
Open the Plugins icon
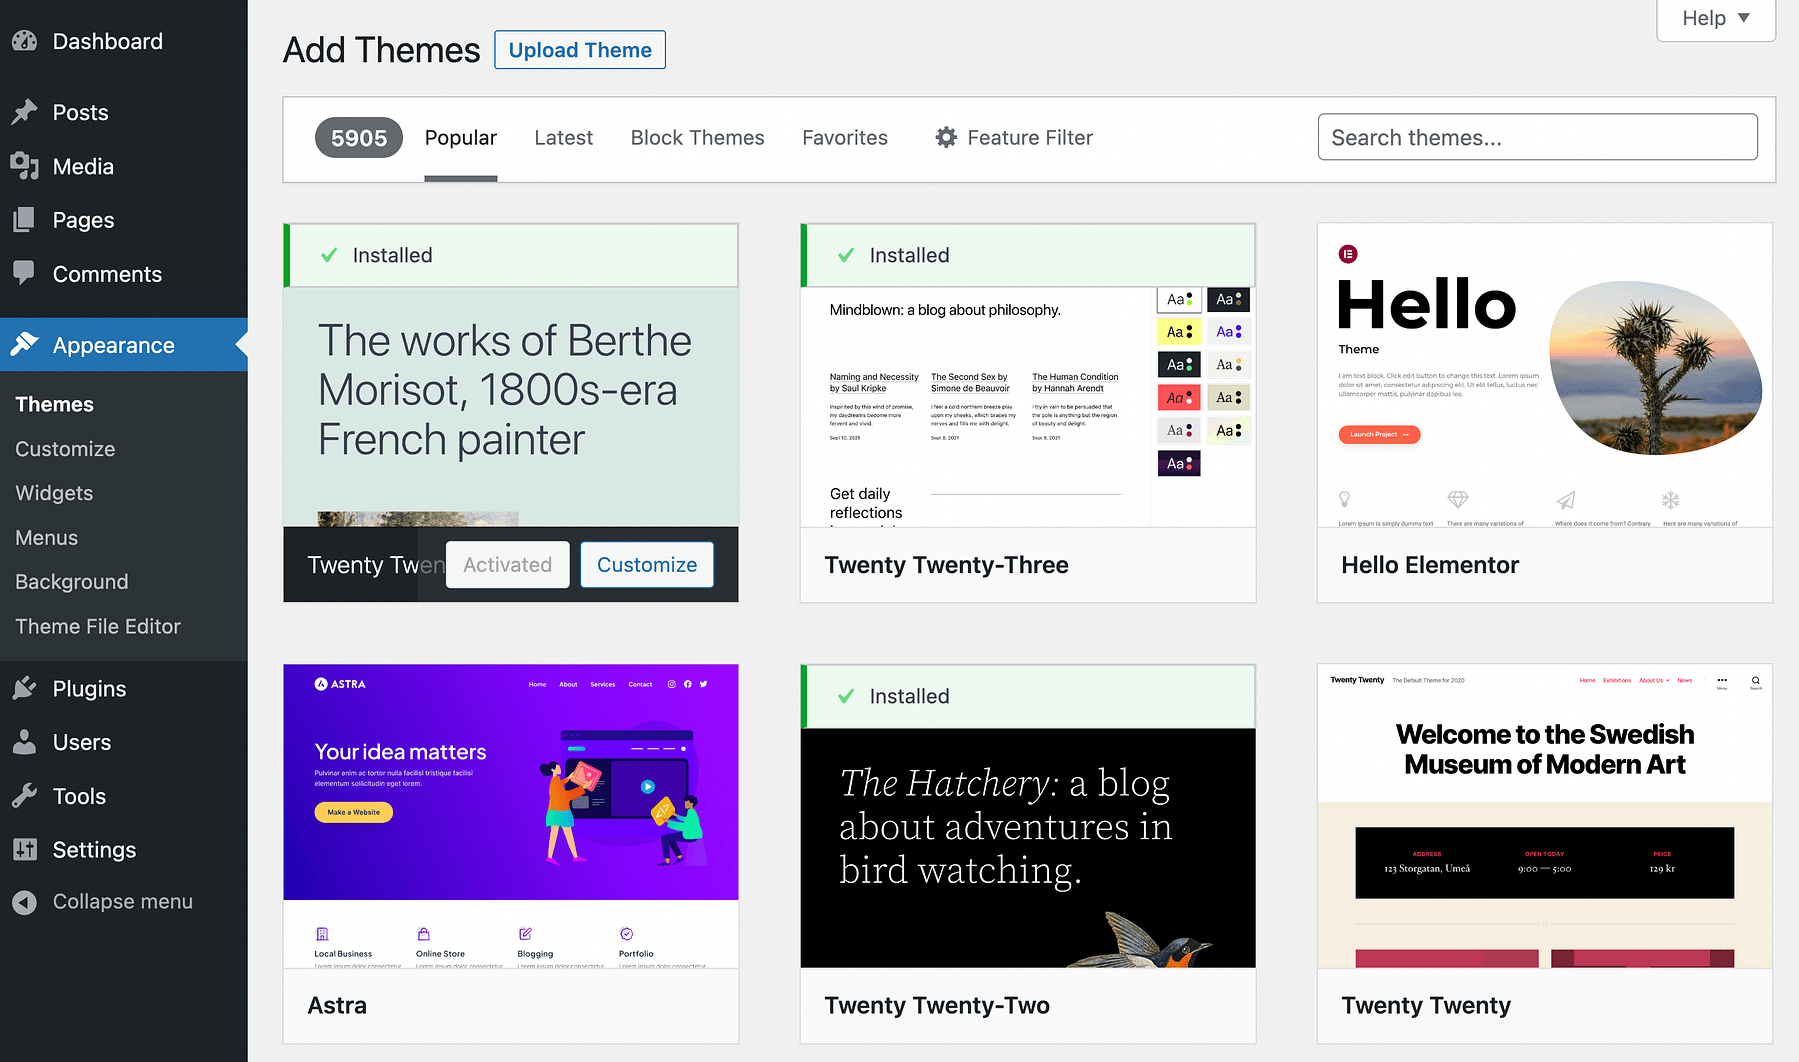tap(24, 688)
